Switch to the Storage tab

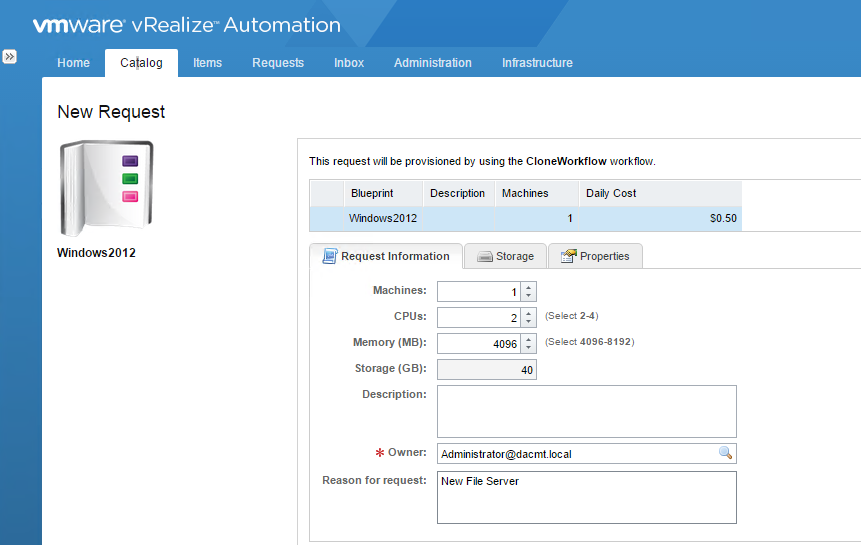[505, 256]
